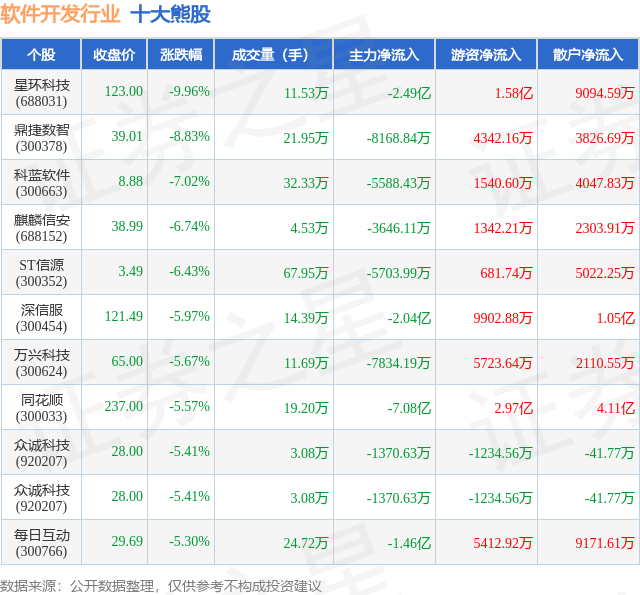Click the 个股 column header
This screenshot has width=640, height=595.
point(41,54)
